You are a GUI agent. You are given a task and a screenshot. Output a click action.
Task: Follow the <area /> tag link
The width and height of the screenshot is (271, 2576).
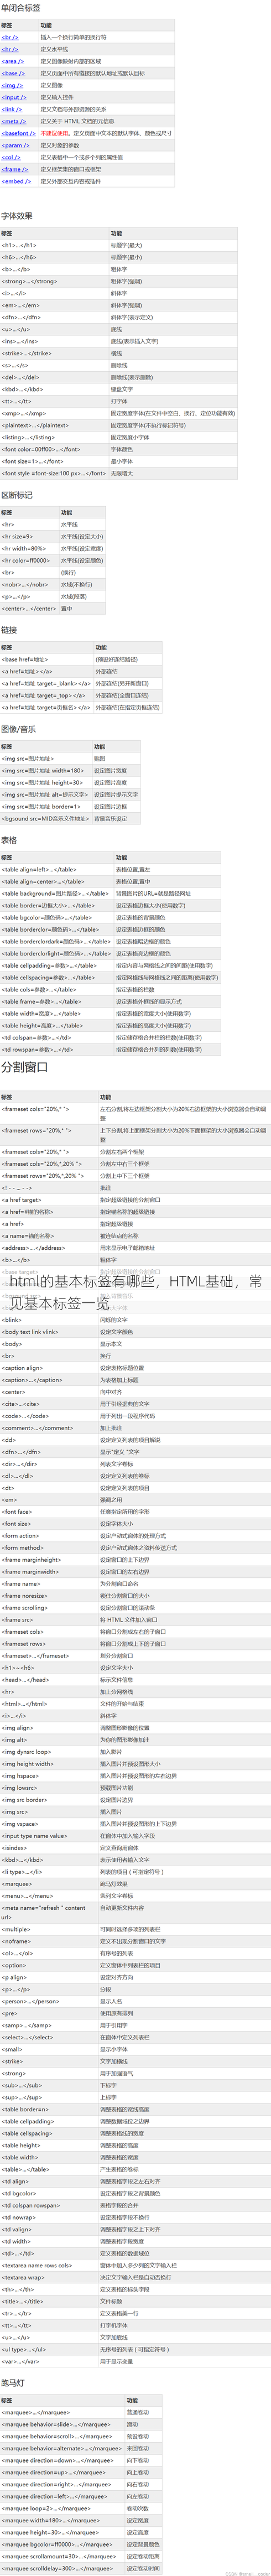(12, 61)
